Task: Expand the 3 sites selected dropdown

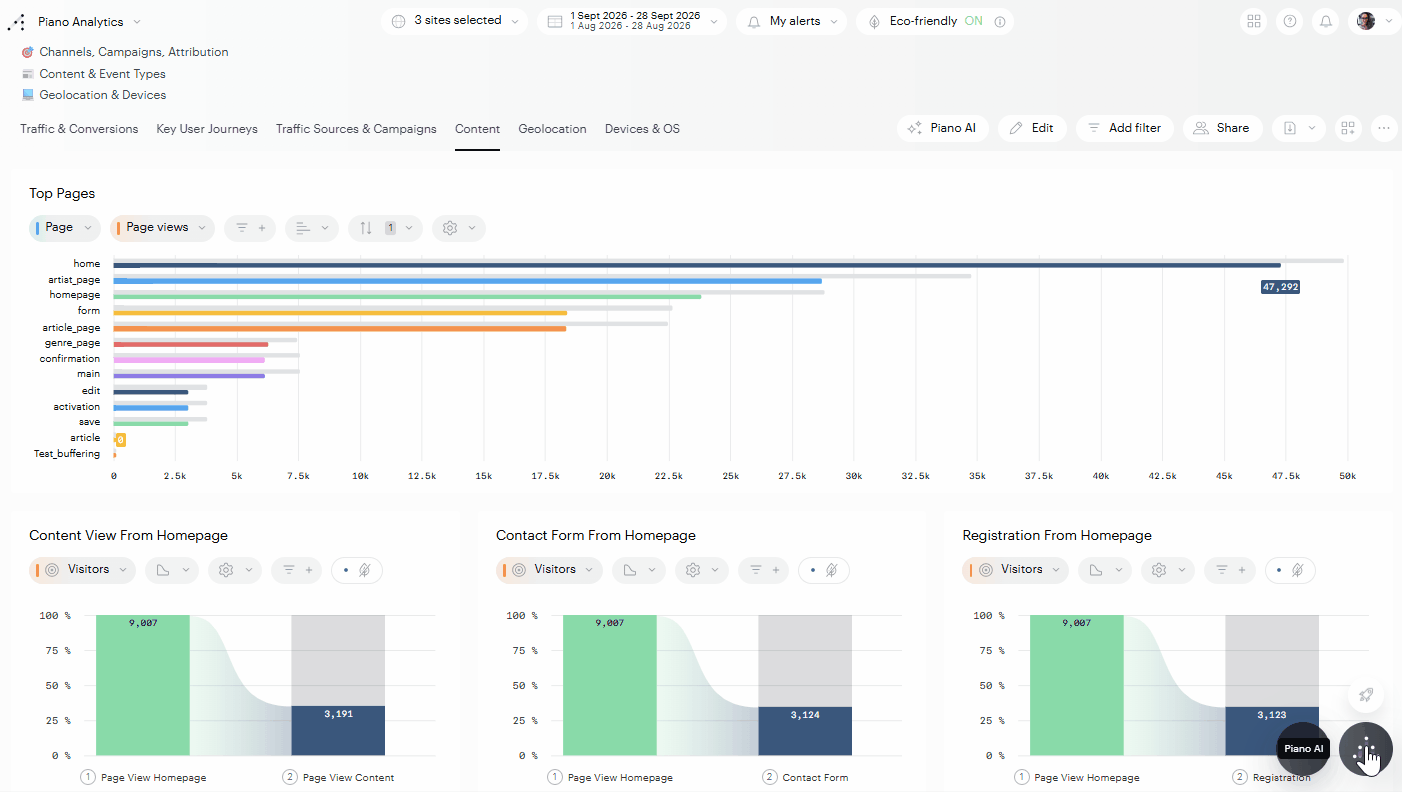Action: coord(454,21)
